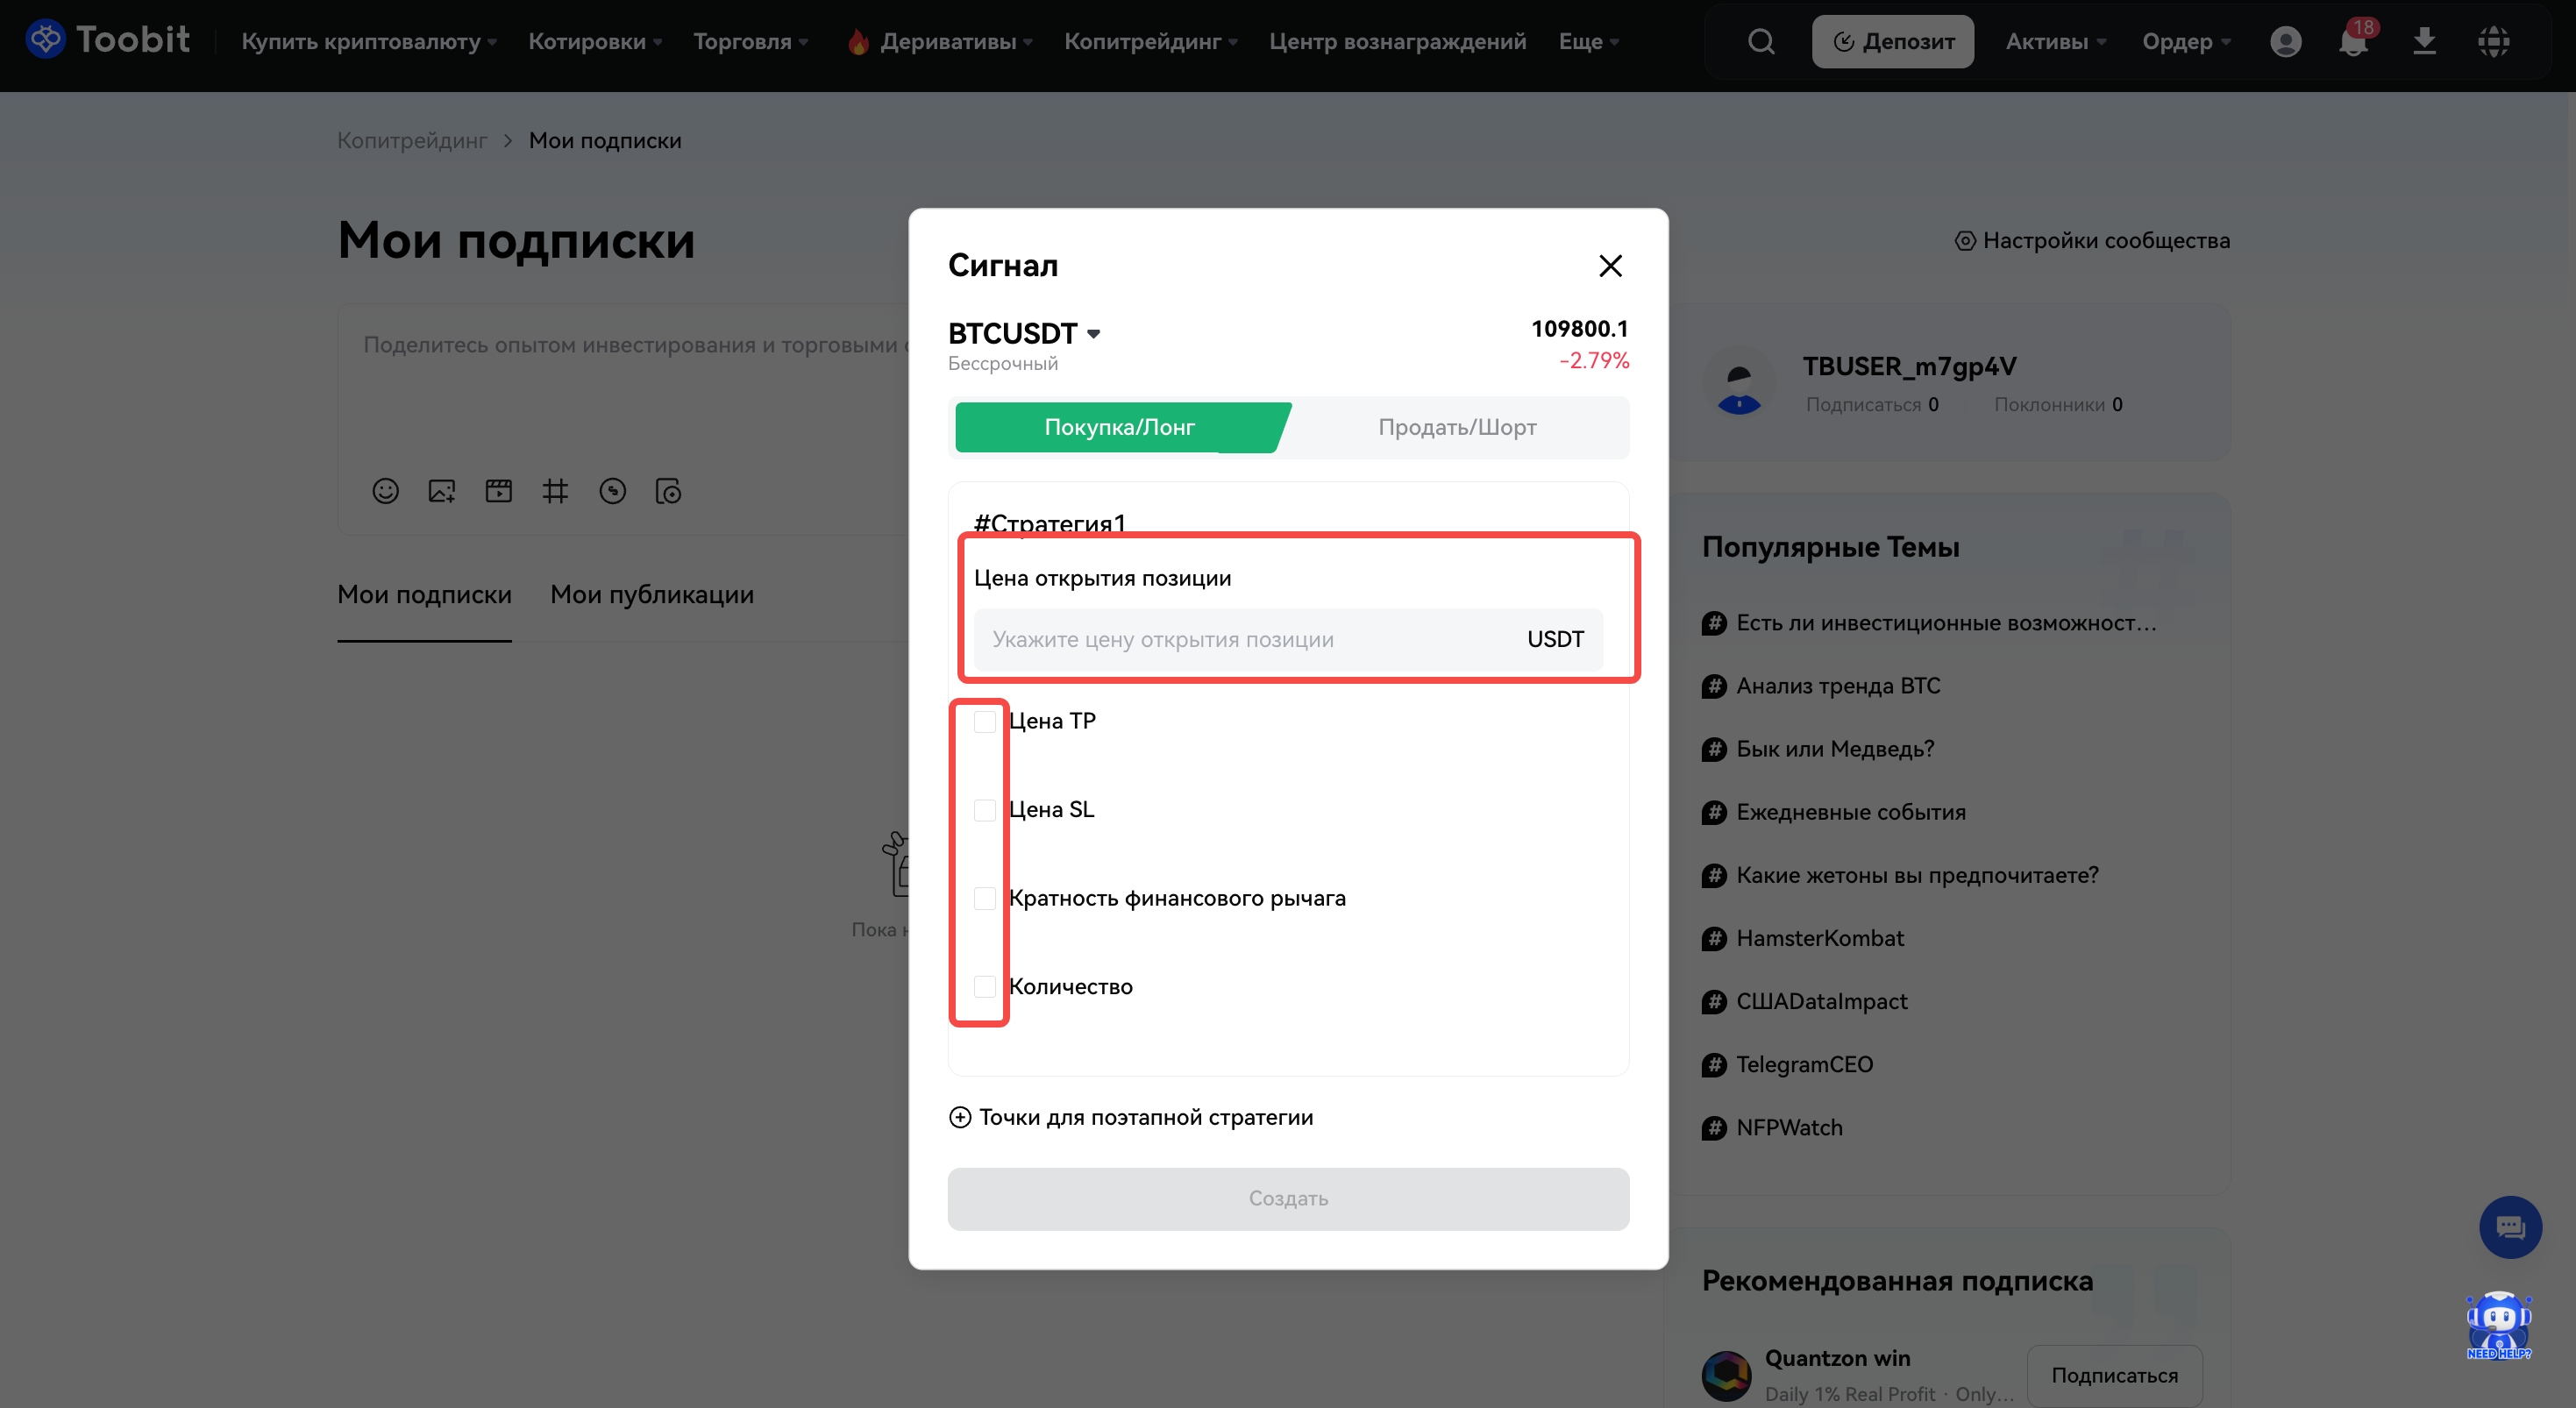Open the Активы dropdown menu
2576x1408 pixels.
2055,41
